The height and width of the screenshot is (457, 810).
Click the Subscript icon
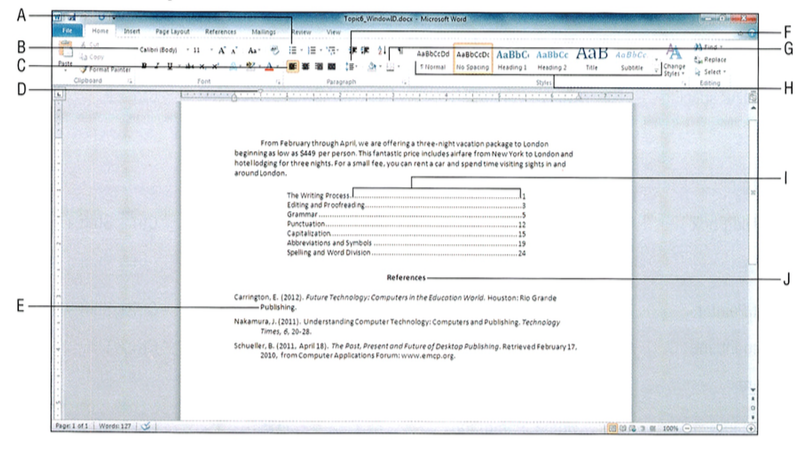pos(202,66)
